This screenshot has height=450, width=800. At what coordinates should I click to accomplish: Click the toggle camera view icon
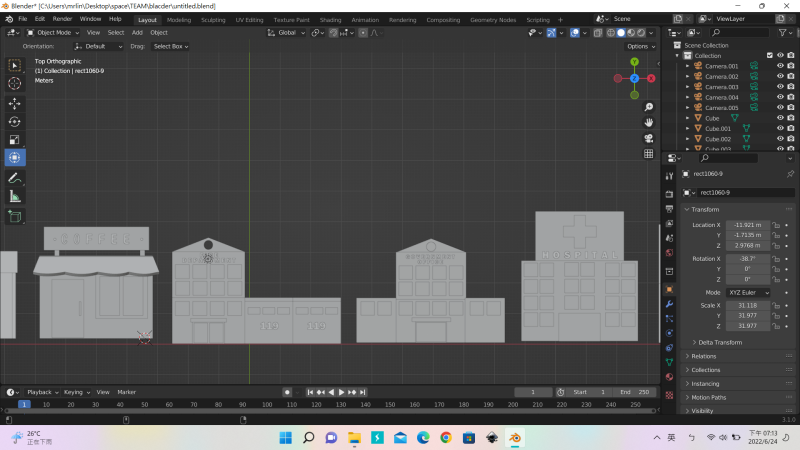coord(648,138)
